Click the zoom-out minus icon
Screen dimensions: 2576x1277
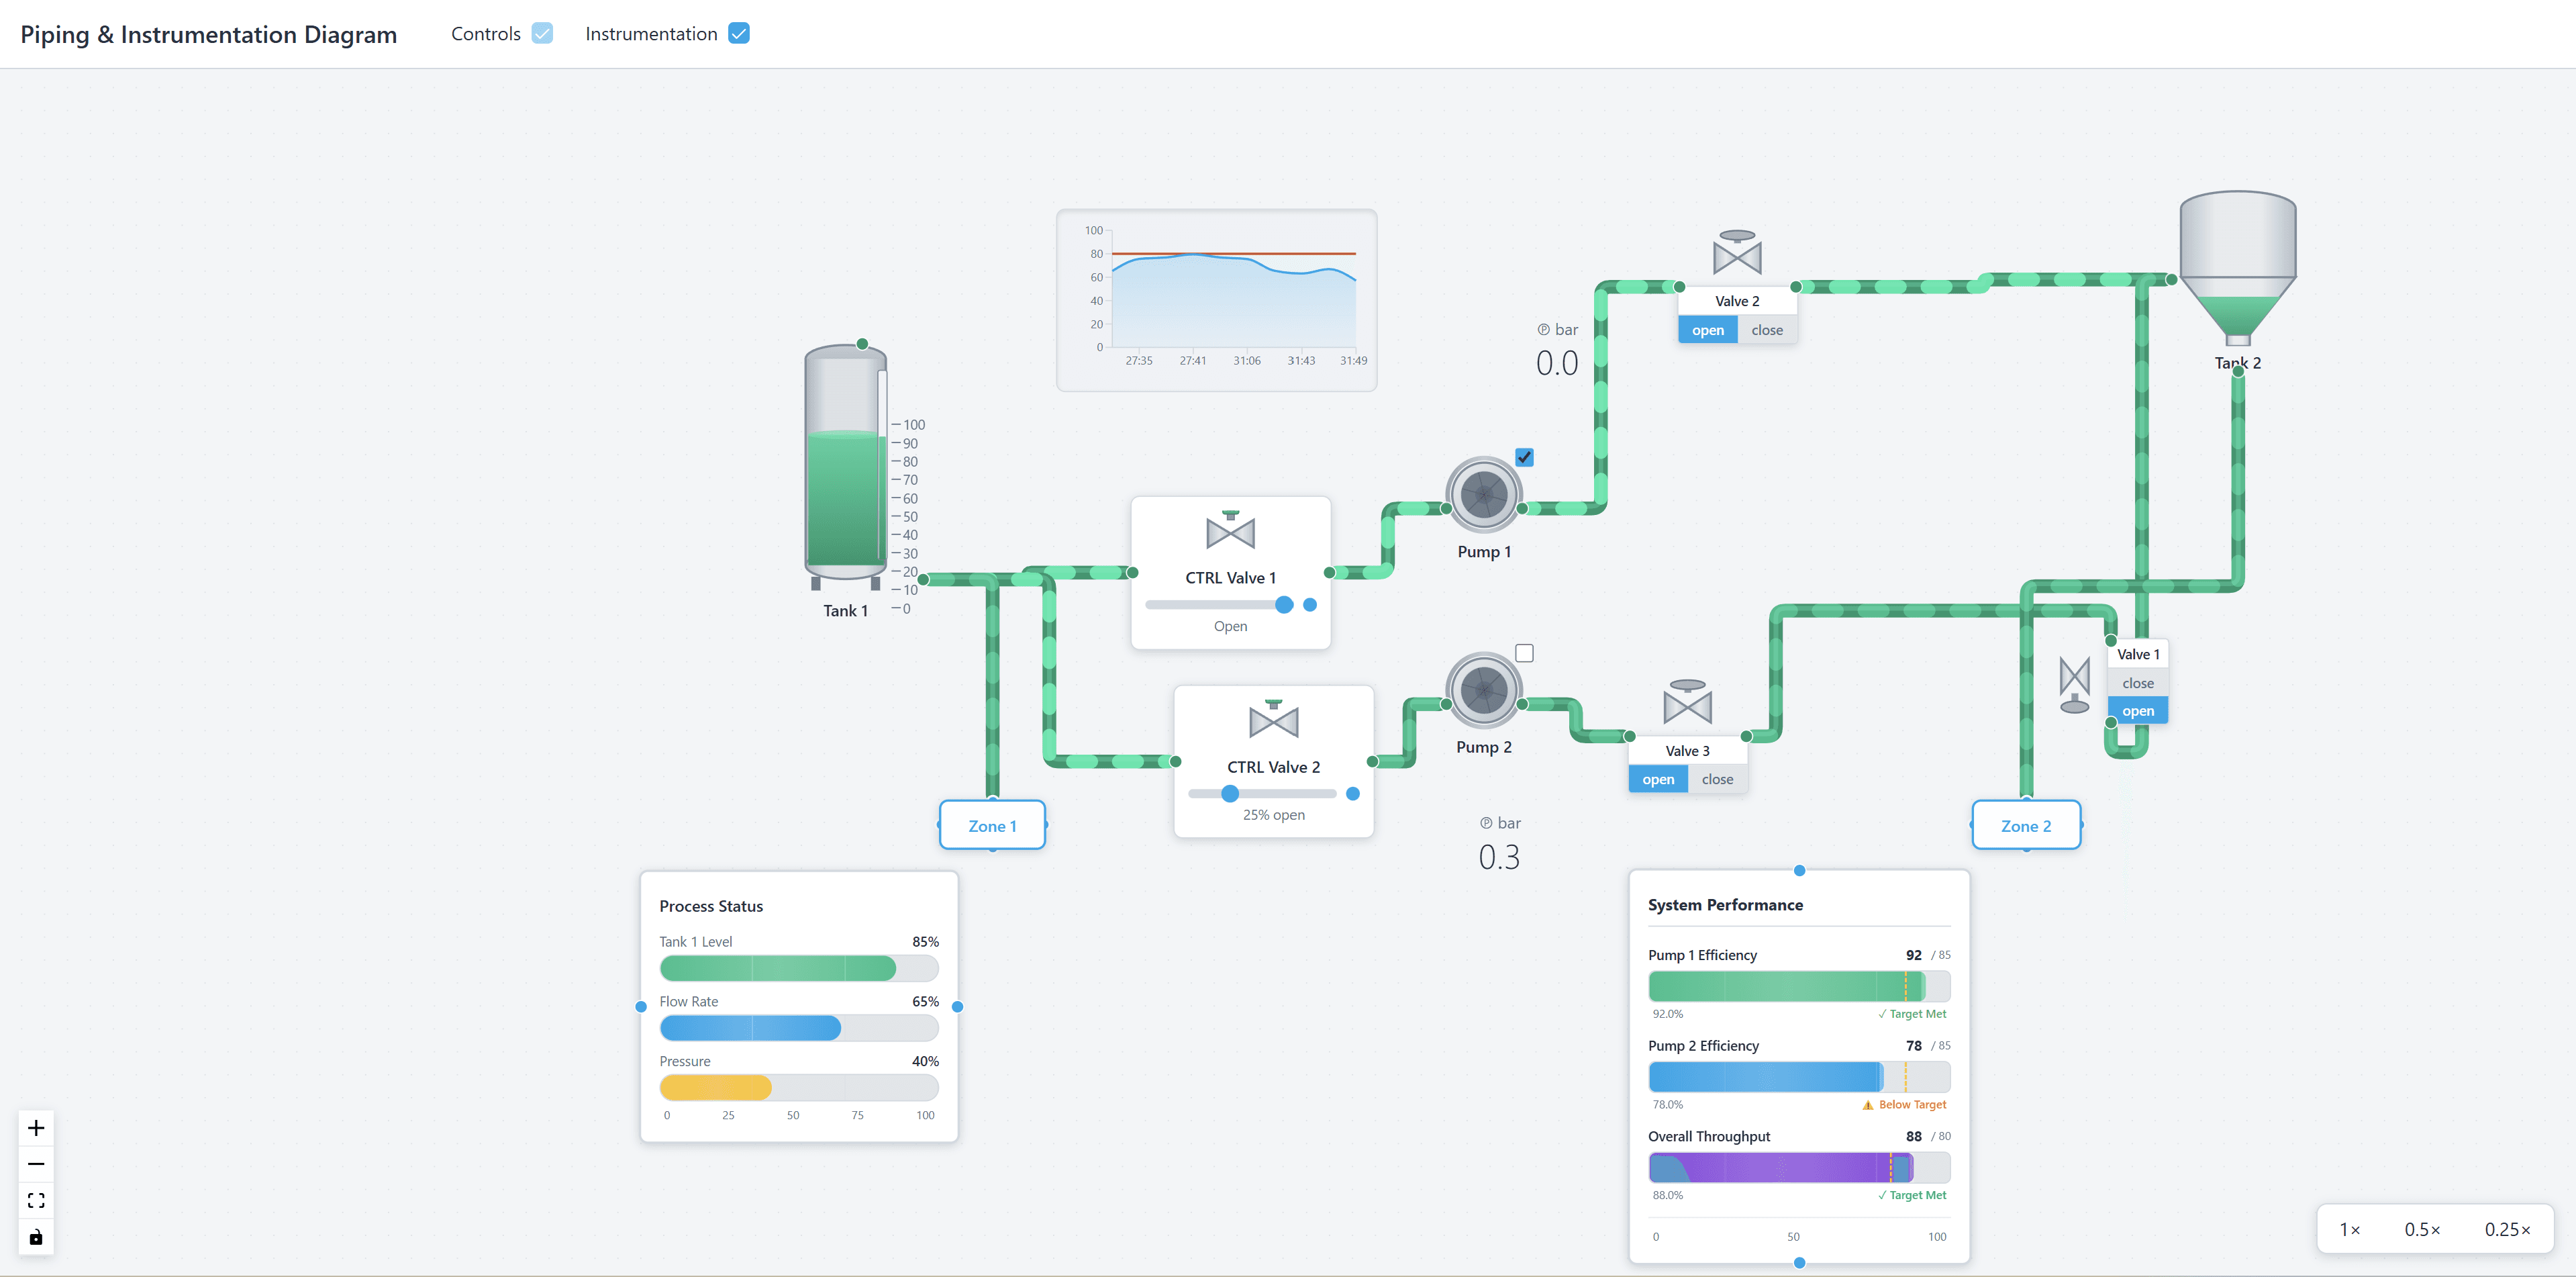[36, 1164]
